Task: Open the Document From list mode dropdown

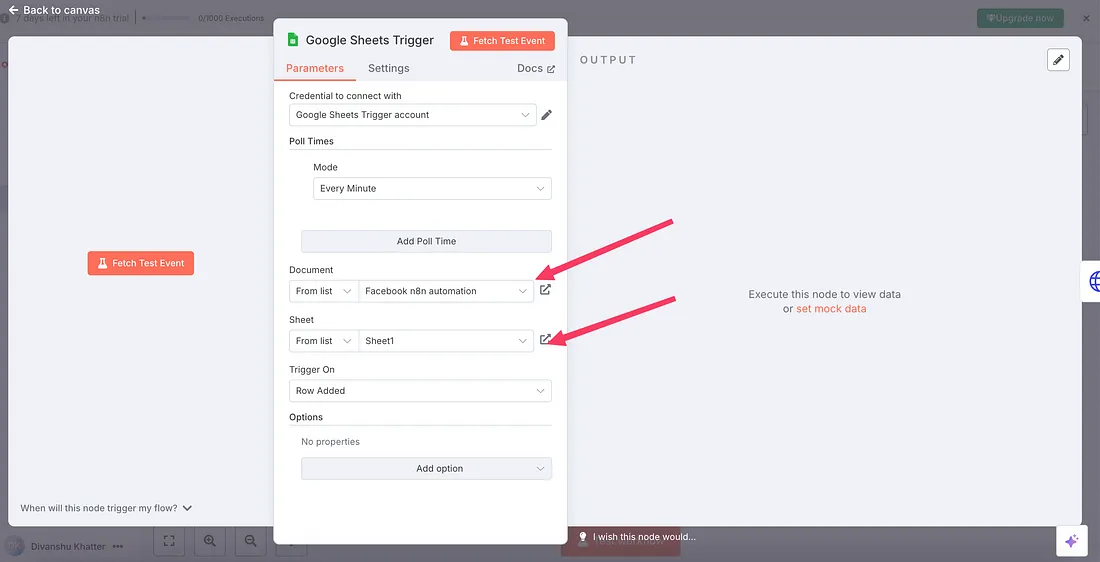Action: [x=323, y=290]
